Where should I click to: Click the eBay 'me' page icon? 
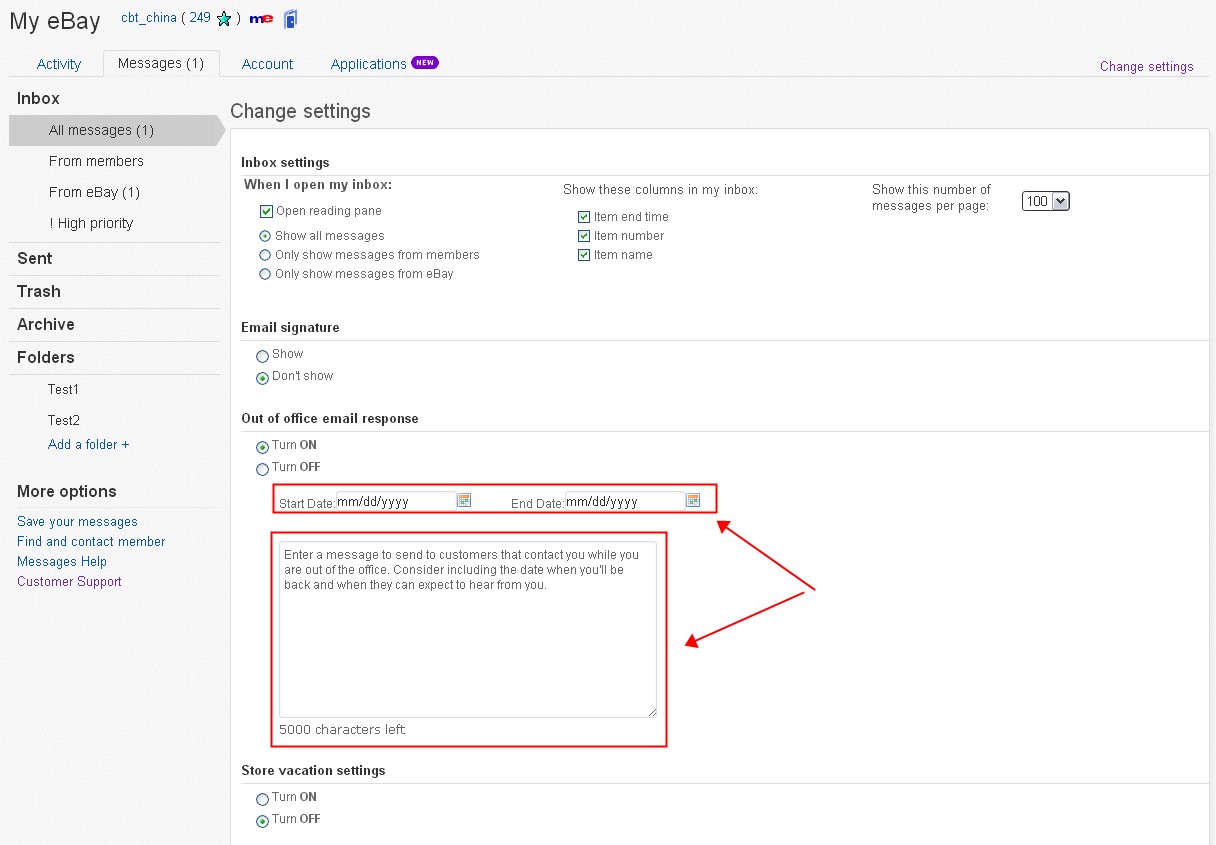coord(261,19)
